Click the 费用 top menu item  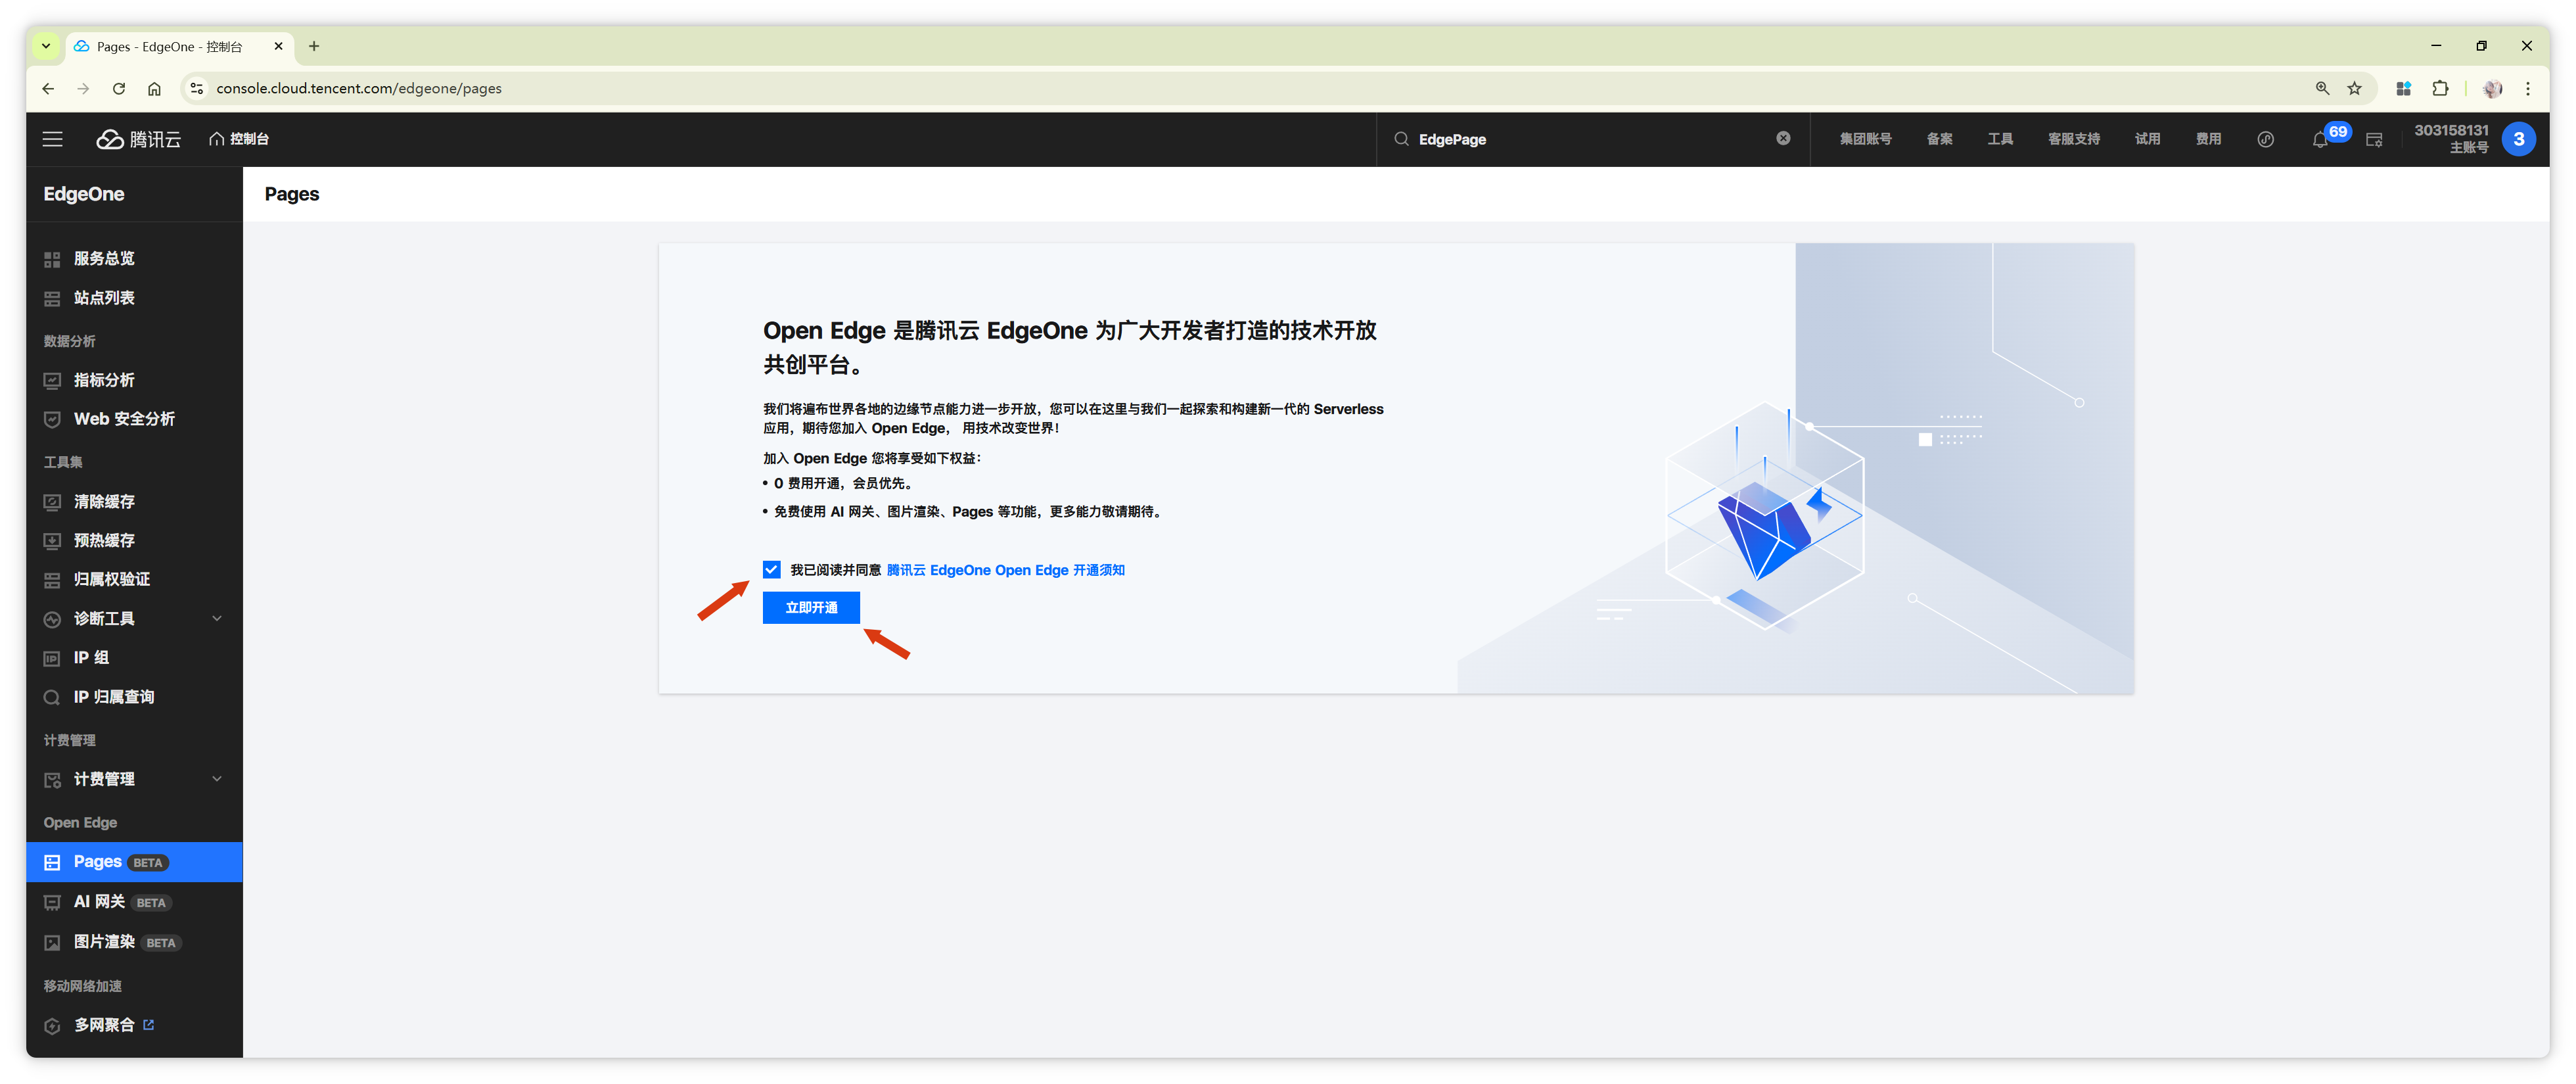coord(2208,139)
